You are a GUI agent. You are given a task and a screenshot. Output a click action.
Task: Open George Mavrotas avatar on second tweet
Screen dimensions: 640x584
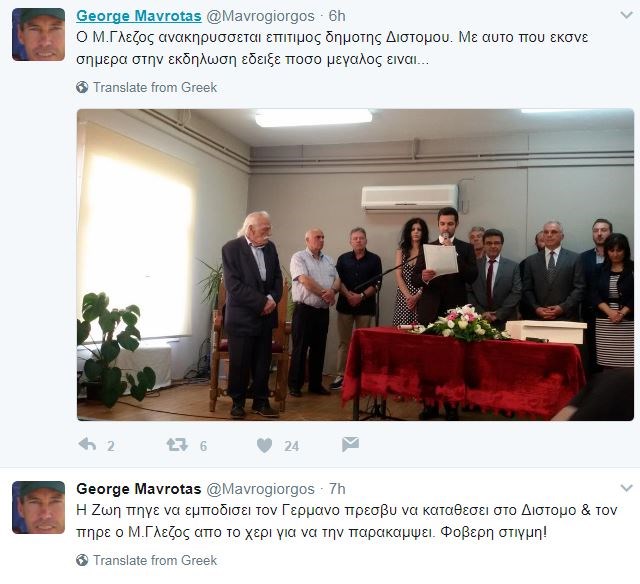click(38, 507)
